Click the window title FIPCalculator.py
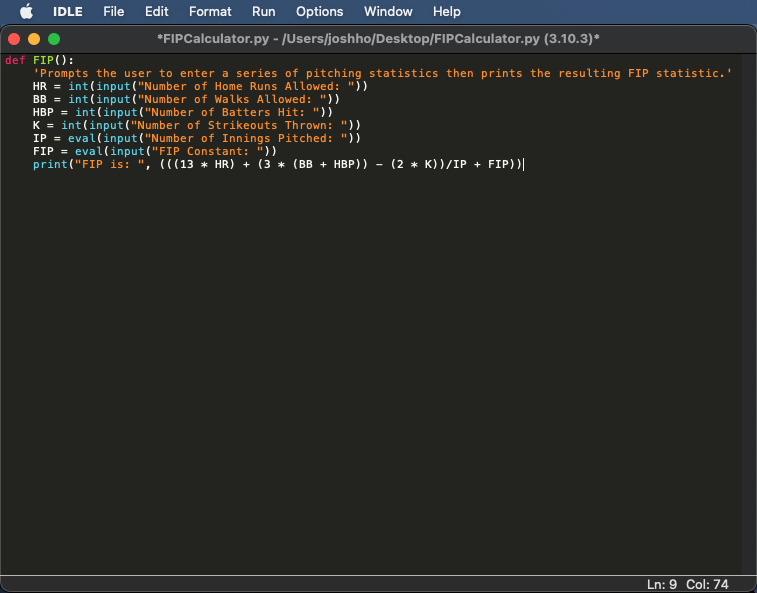This screenshot has height=593, width=757. point(378,39)
